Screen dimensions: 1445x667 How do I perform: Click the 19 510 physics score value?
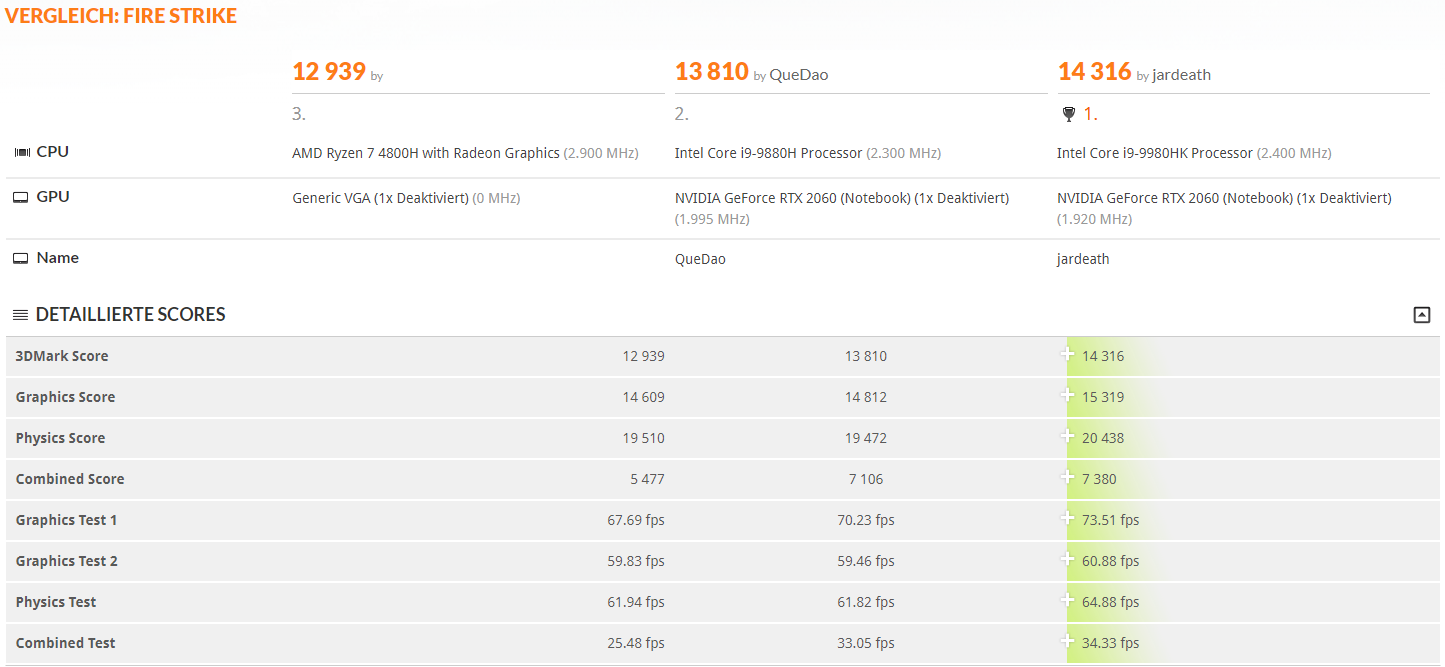[x=643, y=438]
